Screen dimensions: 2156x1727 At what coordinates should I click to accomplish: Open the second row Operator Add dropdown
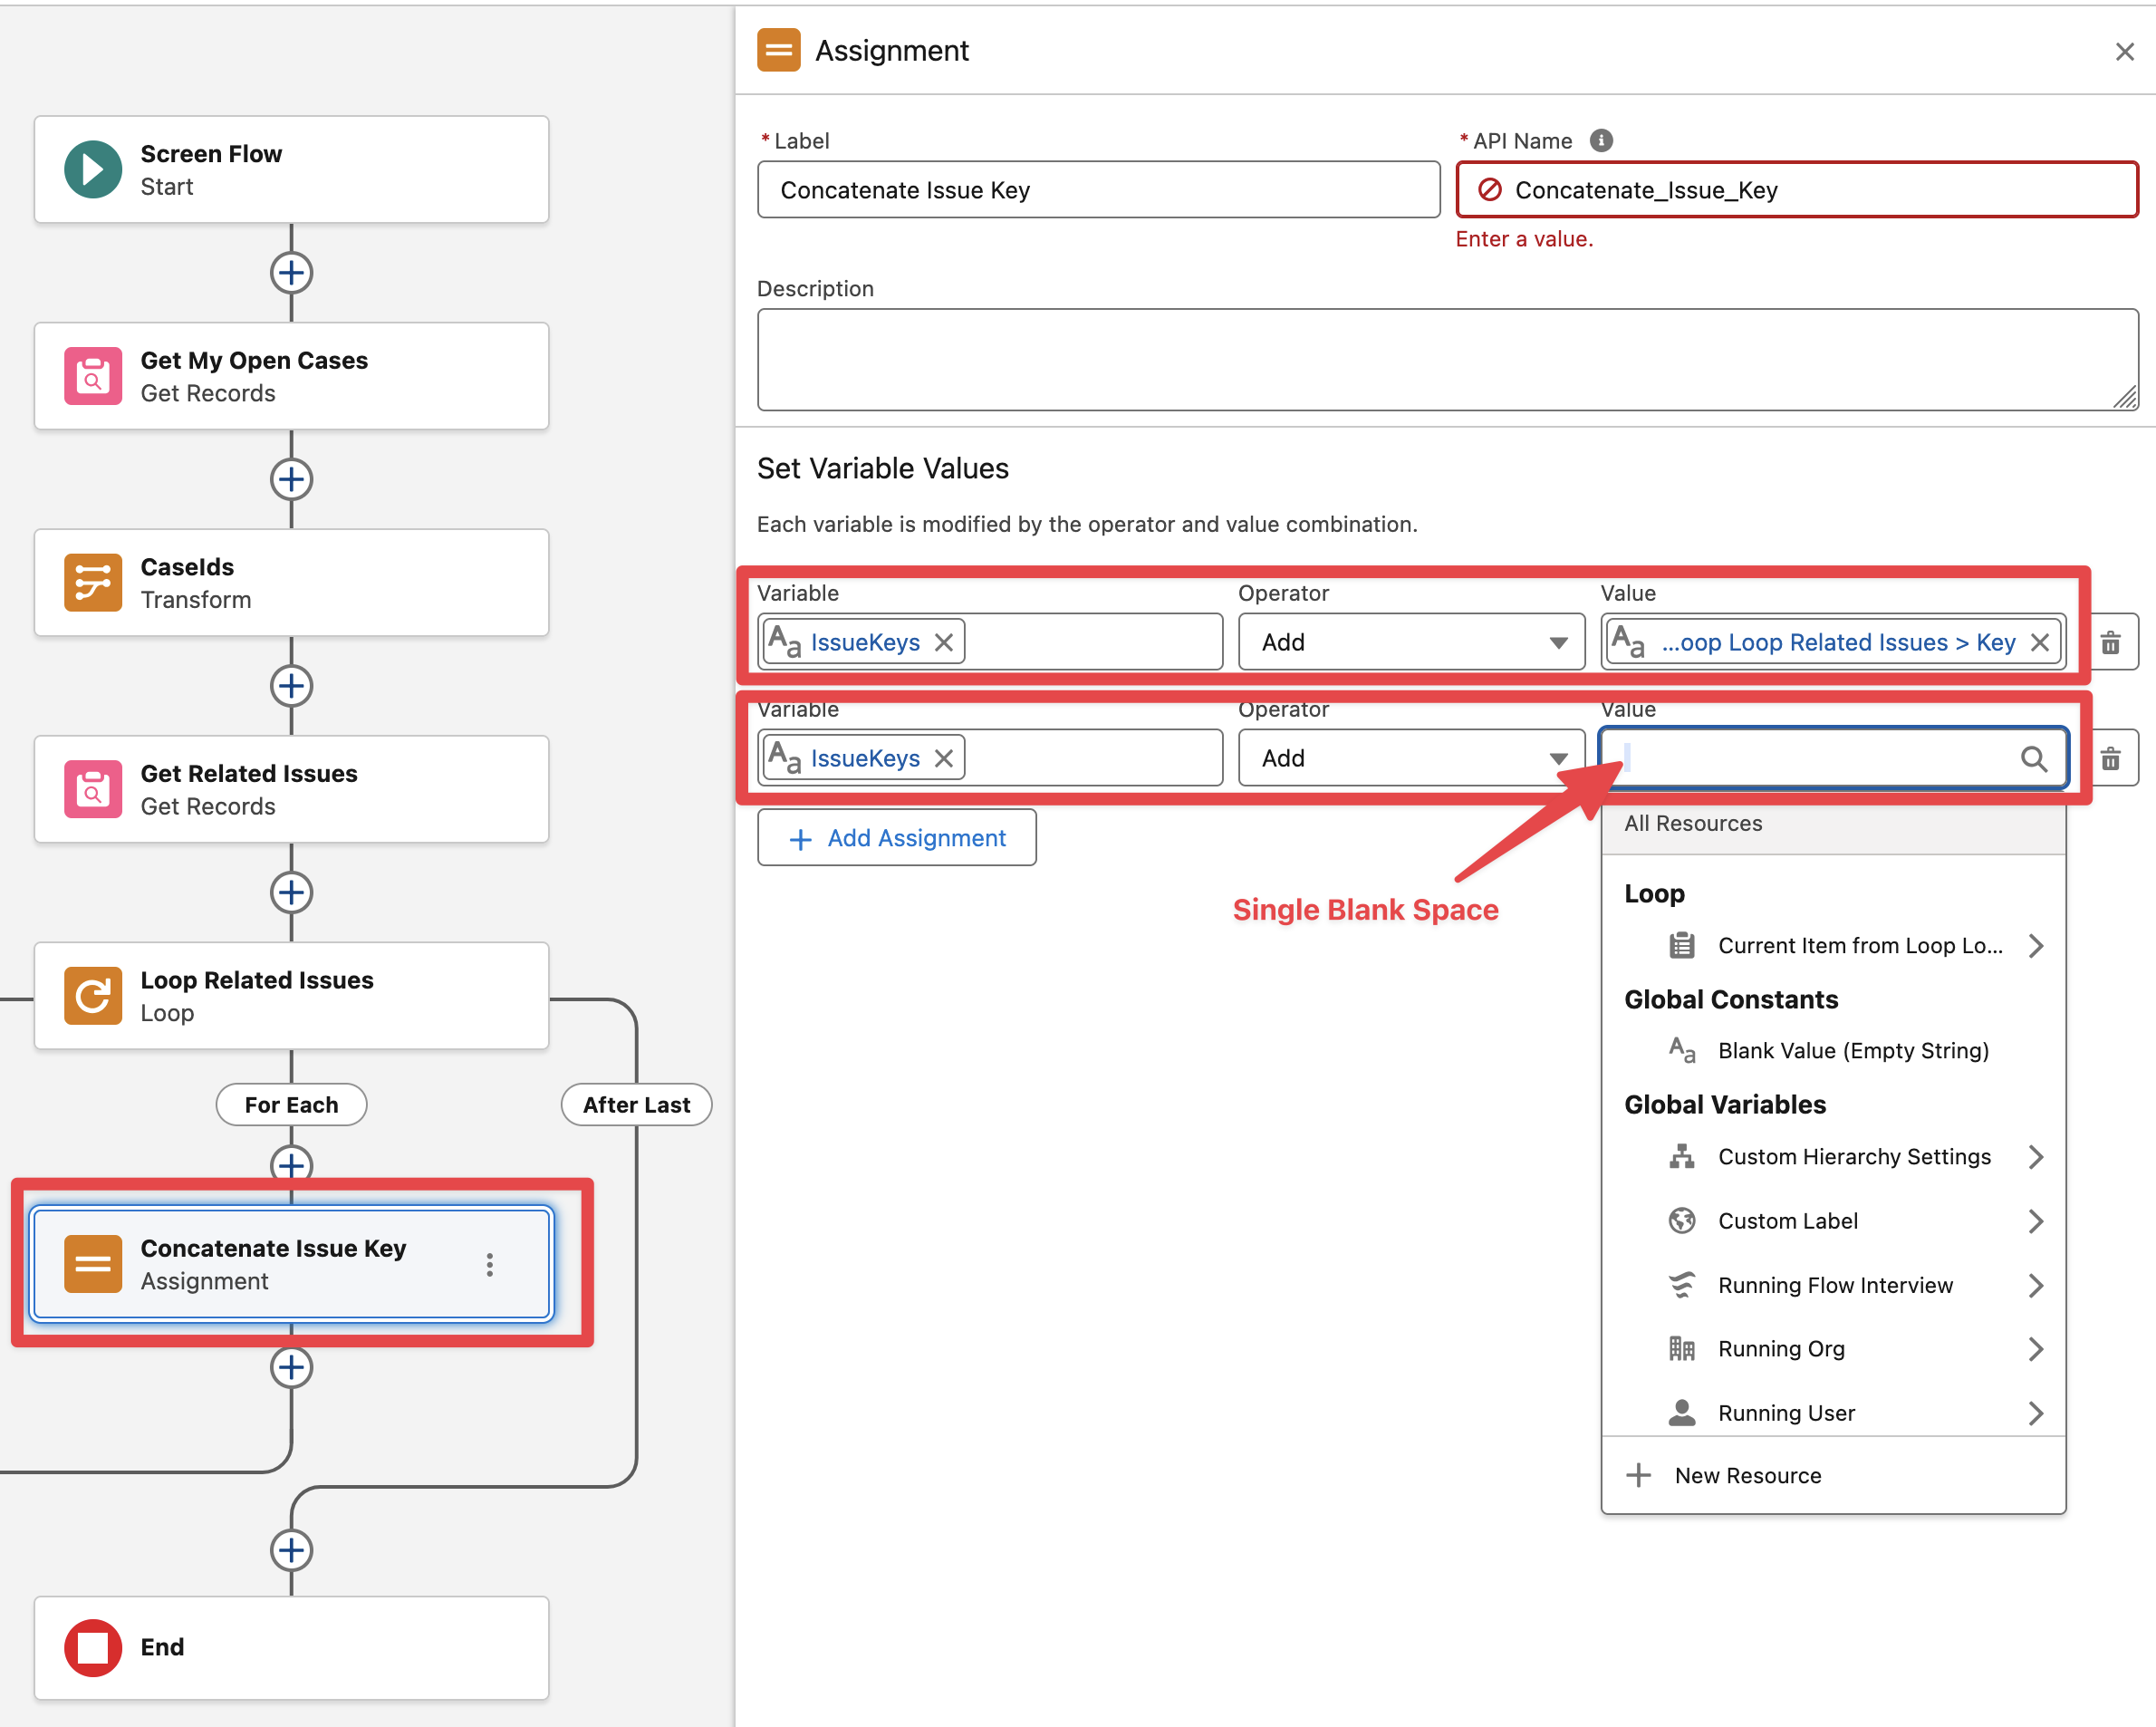[1410, 758]
